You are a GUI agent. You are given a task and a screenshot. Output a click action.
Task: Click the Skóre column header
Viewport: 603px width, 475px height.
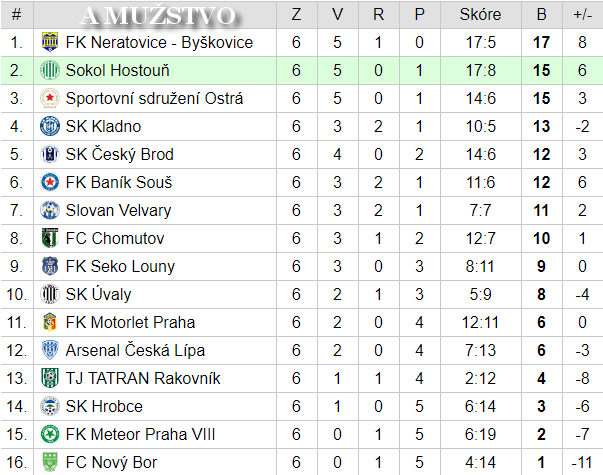tap(481, 15)
